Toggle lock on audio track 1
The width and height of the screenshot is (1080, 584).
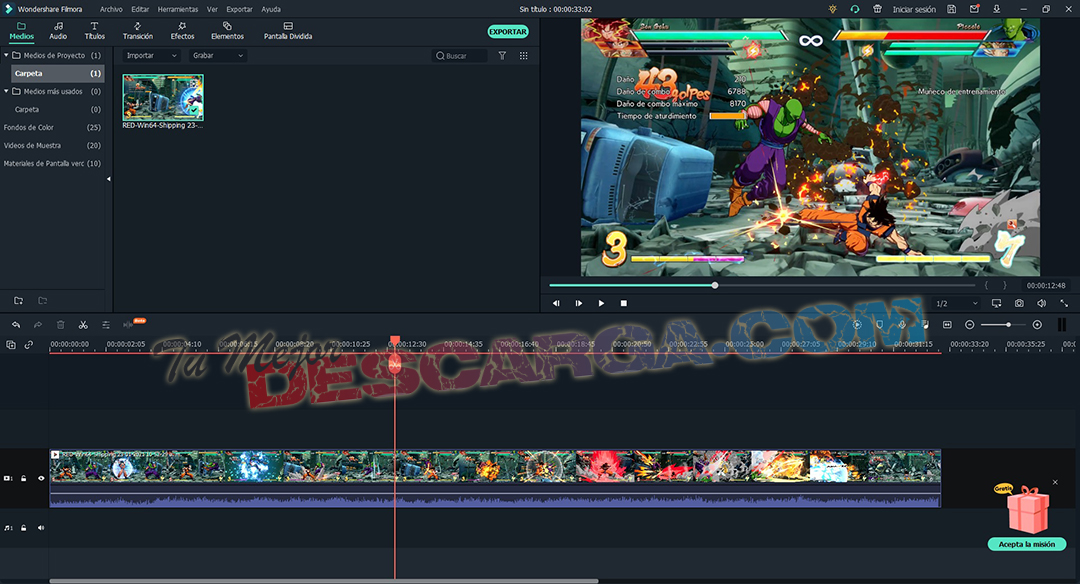(x=23, y=528)
